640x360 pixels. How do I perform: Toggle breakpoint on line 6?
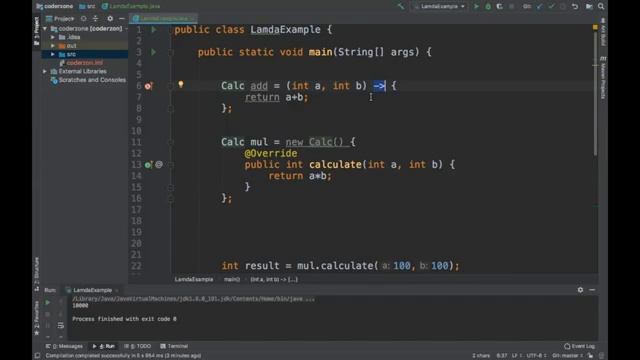click(148, 86)
